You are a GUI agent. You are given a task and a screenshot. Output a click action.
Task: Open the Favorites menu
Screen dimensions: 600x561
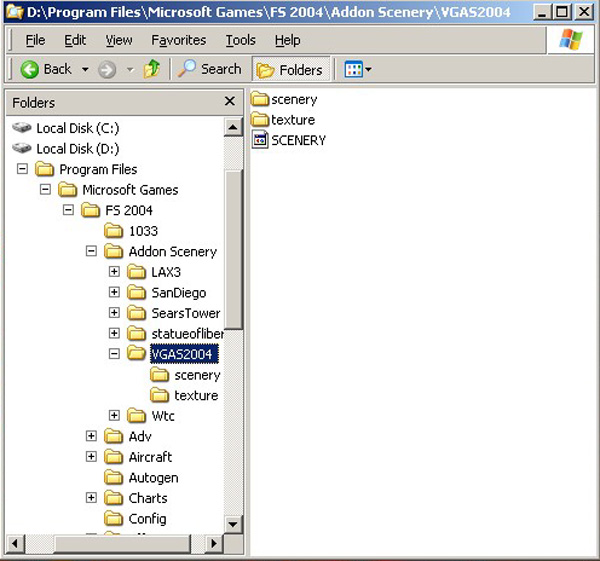pos(179,40)
